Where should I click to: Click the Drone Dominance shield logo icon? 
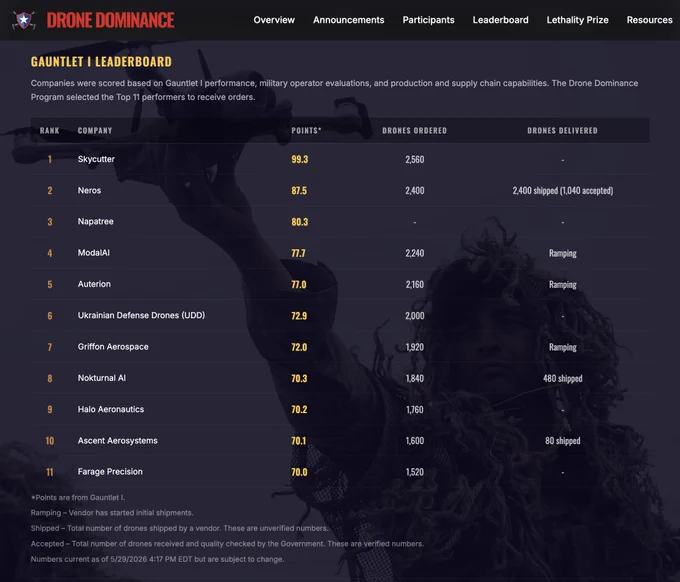click(x=24, y=20)
